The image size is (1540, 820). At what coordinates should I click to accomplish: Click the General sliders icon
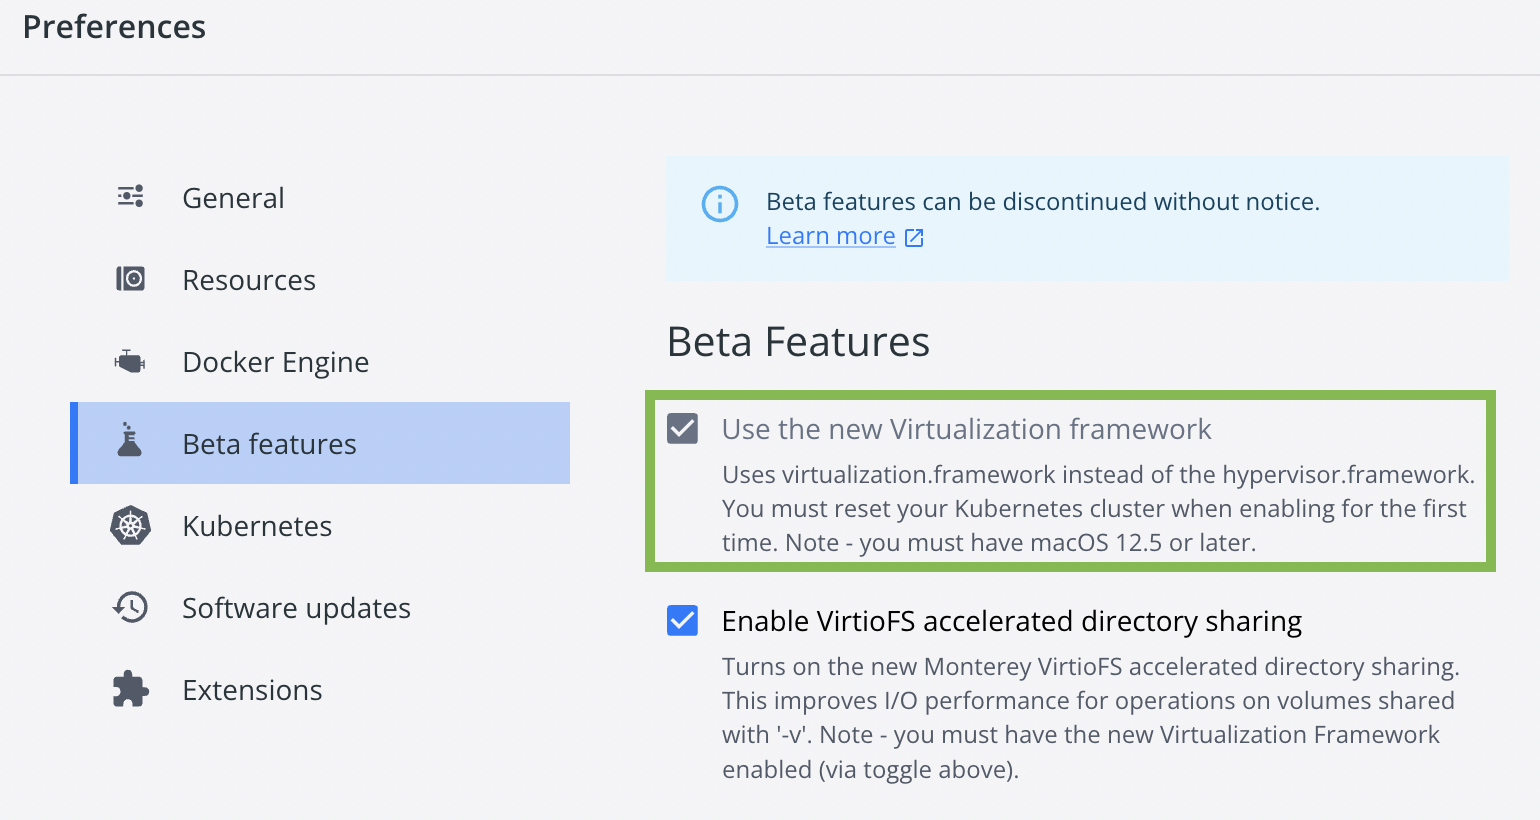[131, 196]
